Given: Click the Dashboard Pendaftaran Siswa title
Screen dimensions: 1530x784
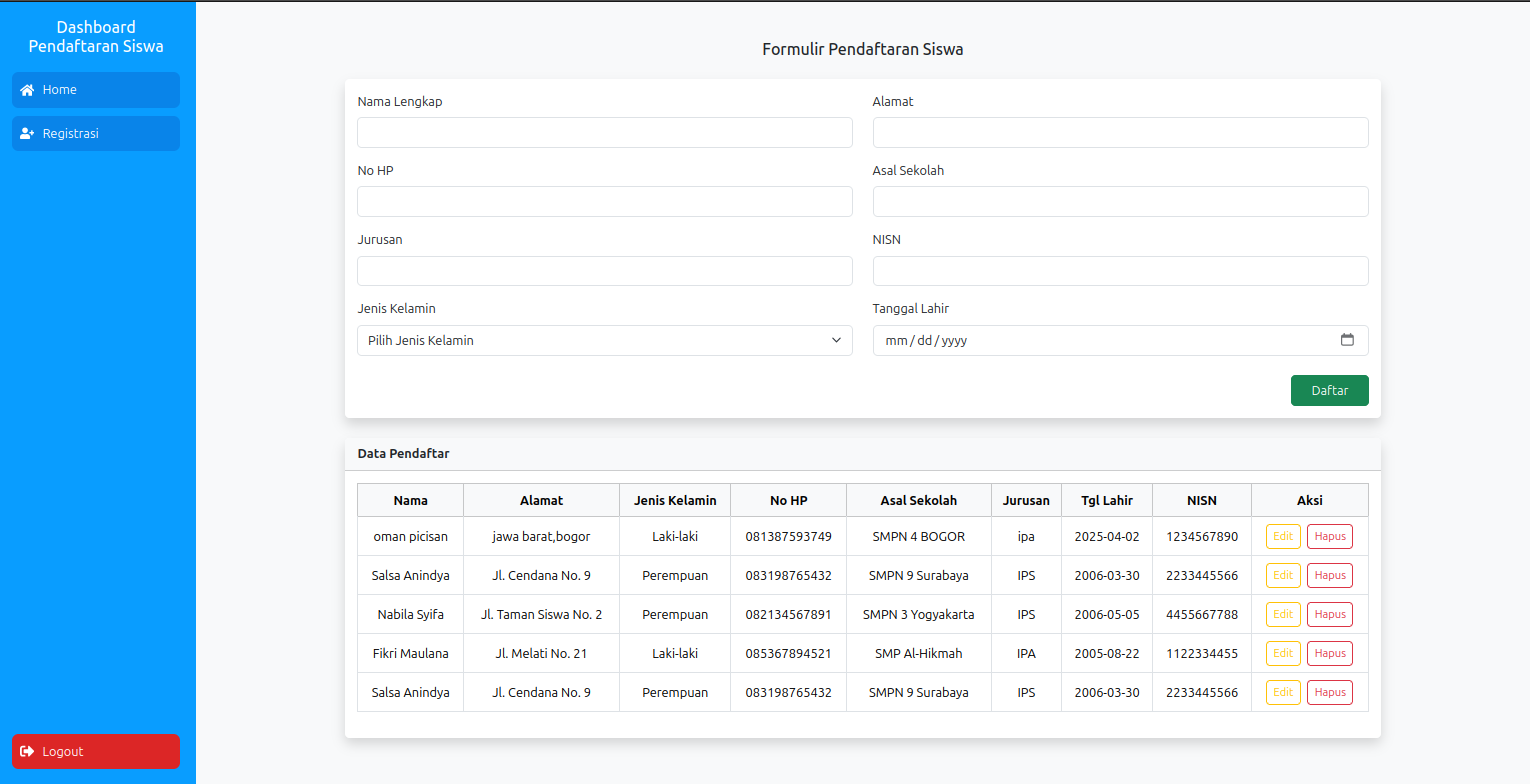Looking at the screenshot, I should tap(96, 37).
